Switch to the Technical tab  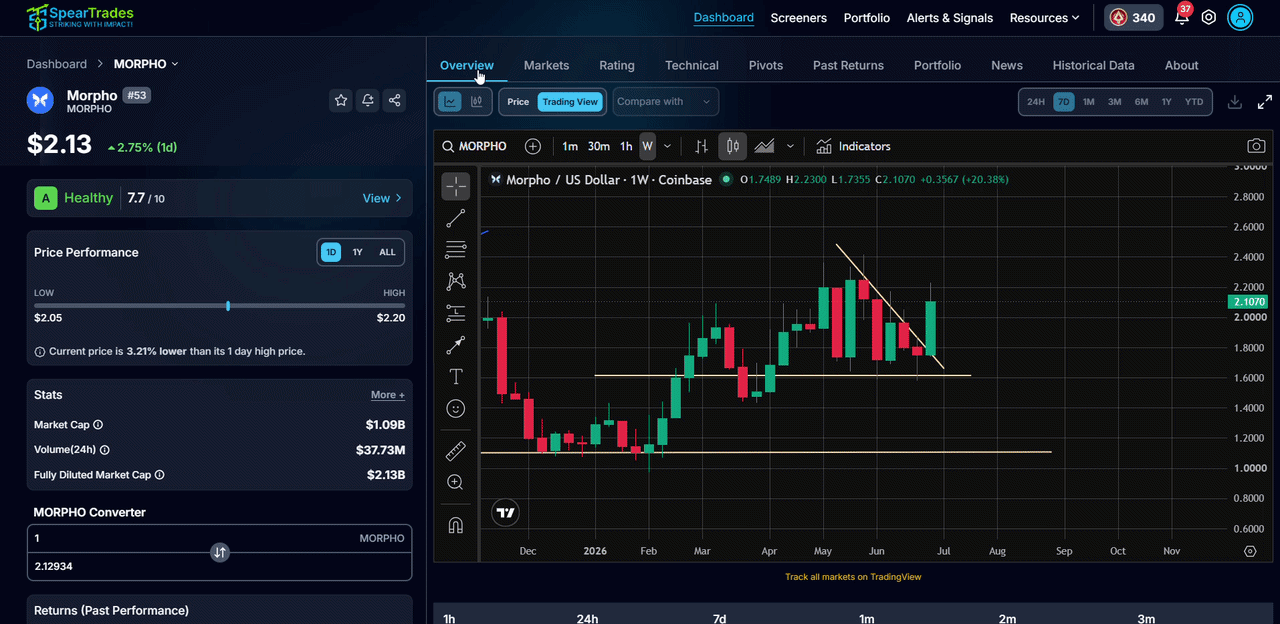click(692, 65)
